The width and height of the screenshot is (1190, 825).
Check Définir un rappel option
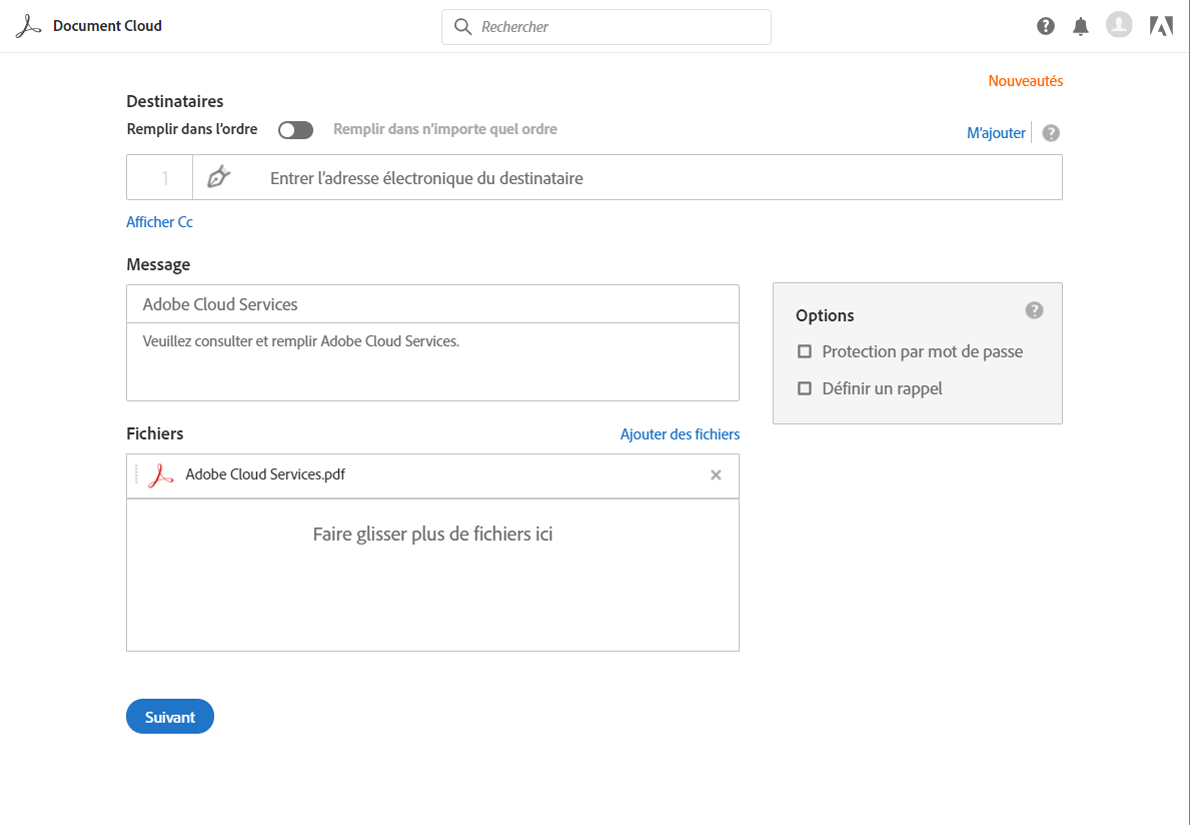[804, 389]
